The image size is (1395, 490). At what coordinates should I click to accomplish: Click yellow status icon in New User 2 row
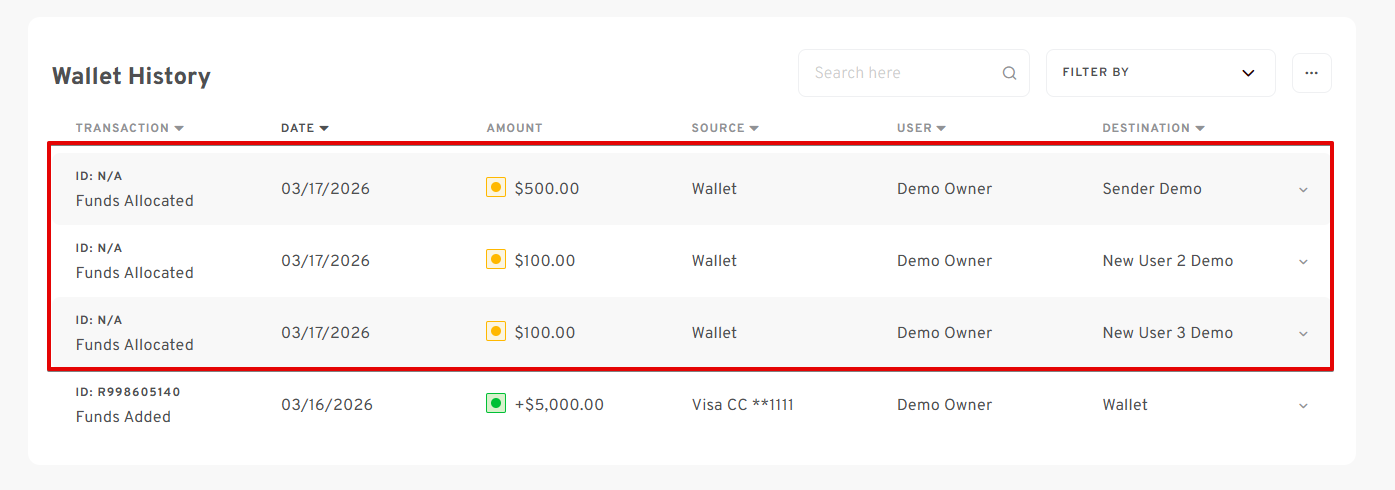[495, 260]
